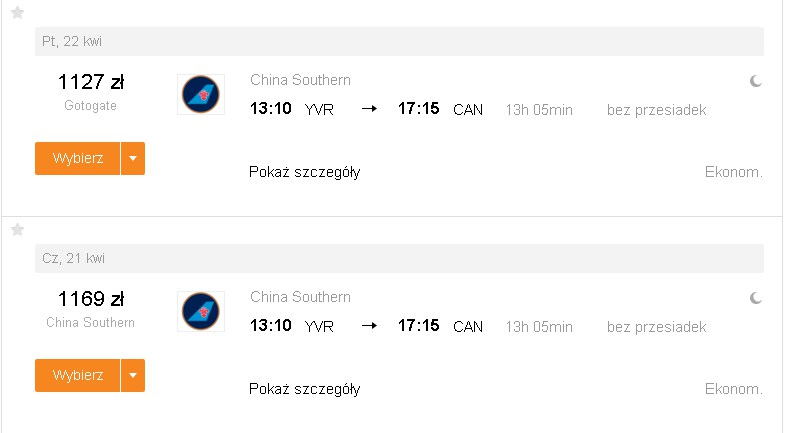Choose the 1169 zł China Southern offer with Wybierz

pyautogui.click(x=78, y=375)
